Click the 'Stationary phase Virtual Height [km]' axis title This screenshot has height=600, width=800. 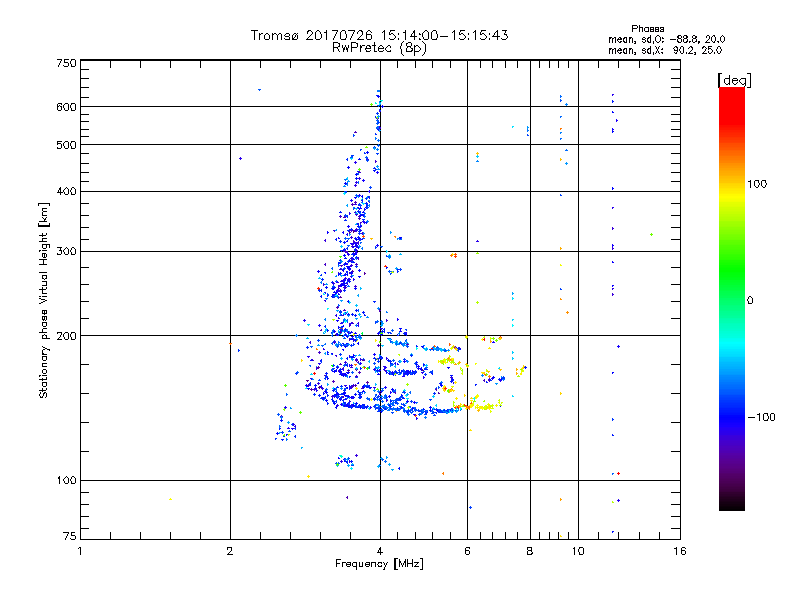click(44, 300)
